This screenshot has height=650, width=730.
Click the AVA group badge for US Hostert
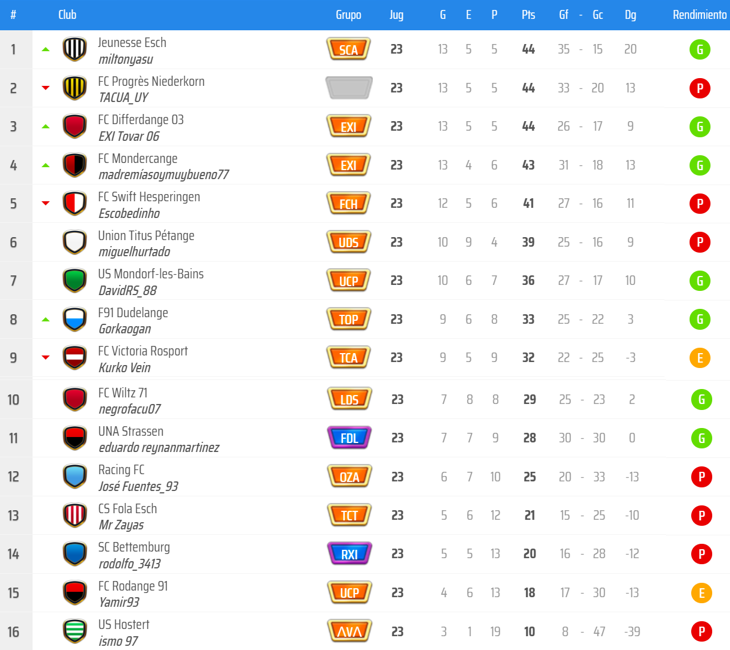click(350, 631)
